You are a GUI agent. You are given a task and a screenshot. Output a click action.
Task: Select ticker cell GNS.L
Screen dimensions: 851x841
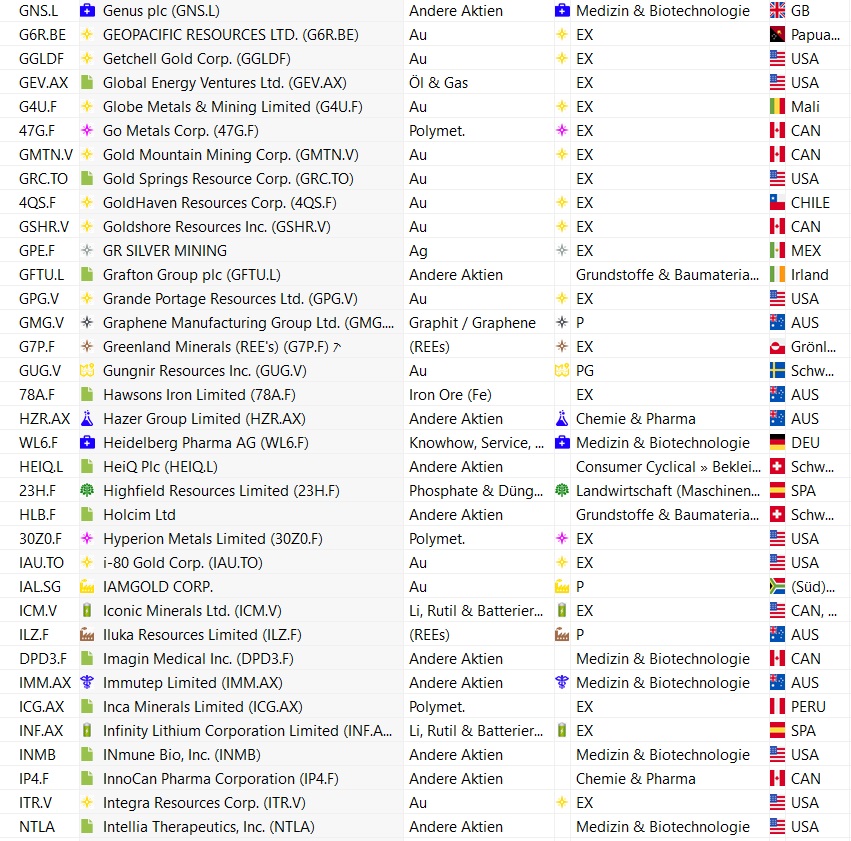click(39, 10)
